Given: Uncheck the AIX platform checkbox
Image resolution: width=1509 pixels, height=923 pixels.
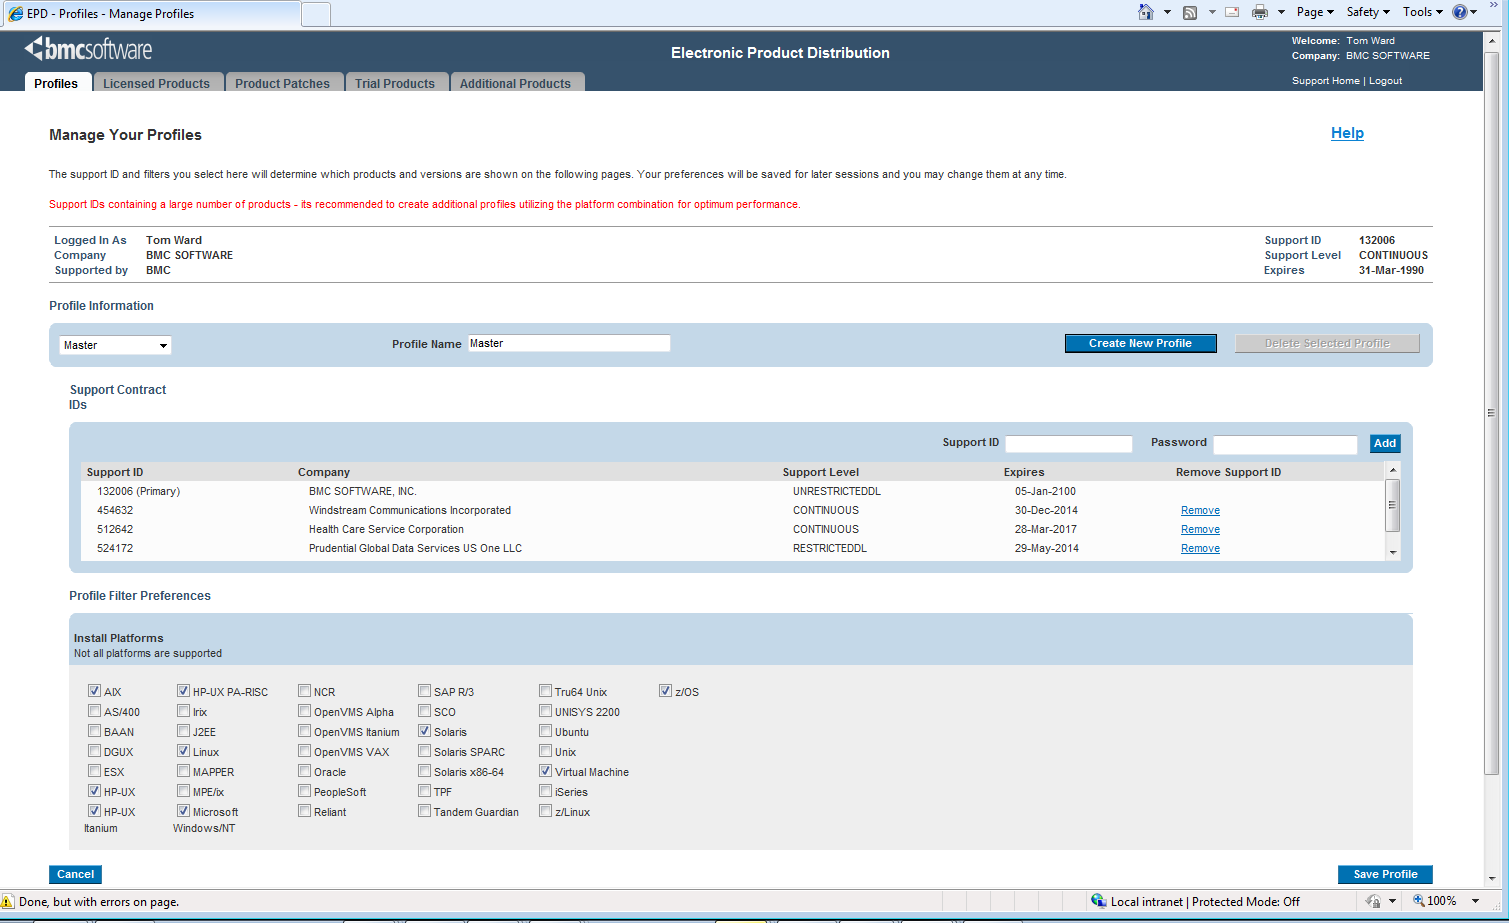Looking at the screenshot, I should pyautogui.click(x=94, y=691).
